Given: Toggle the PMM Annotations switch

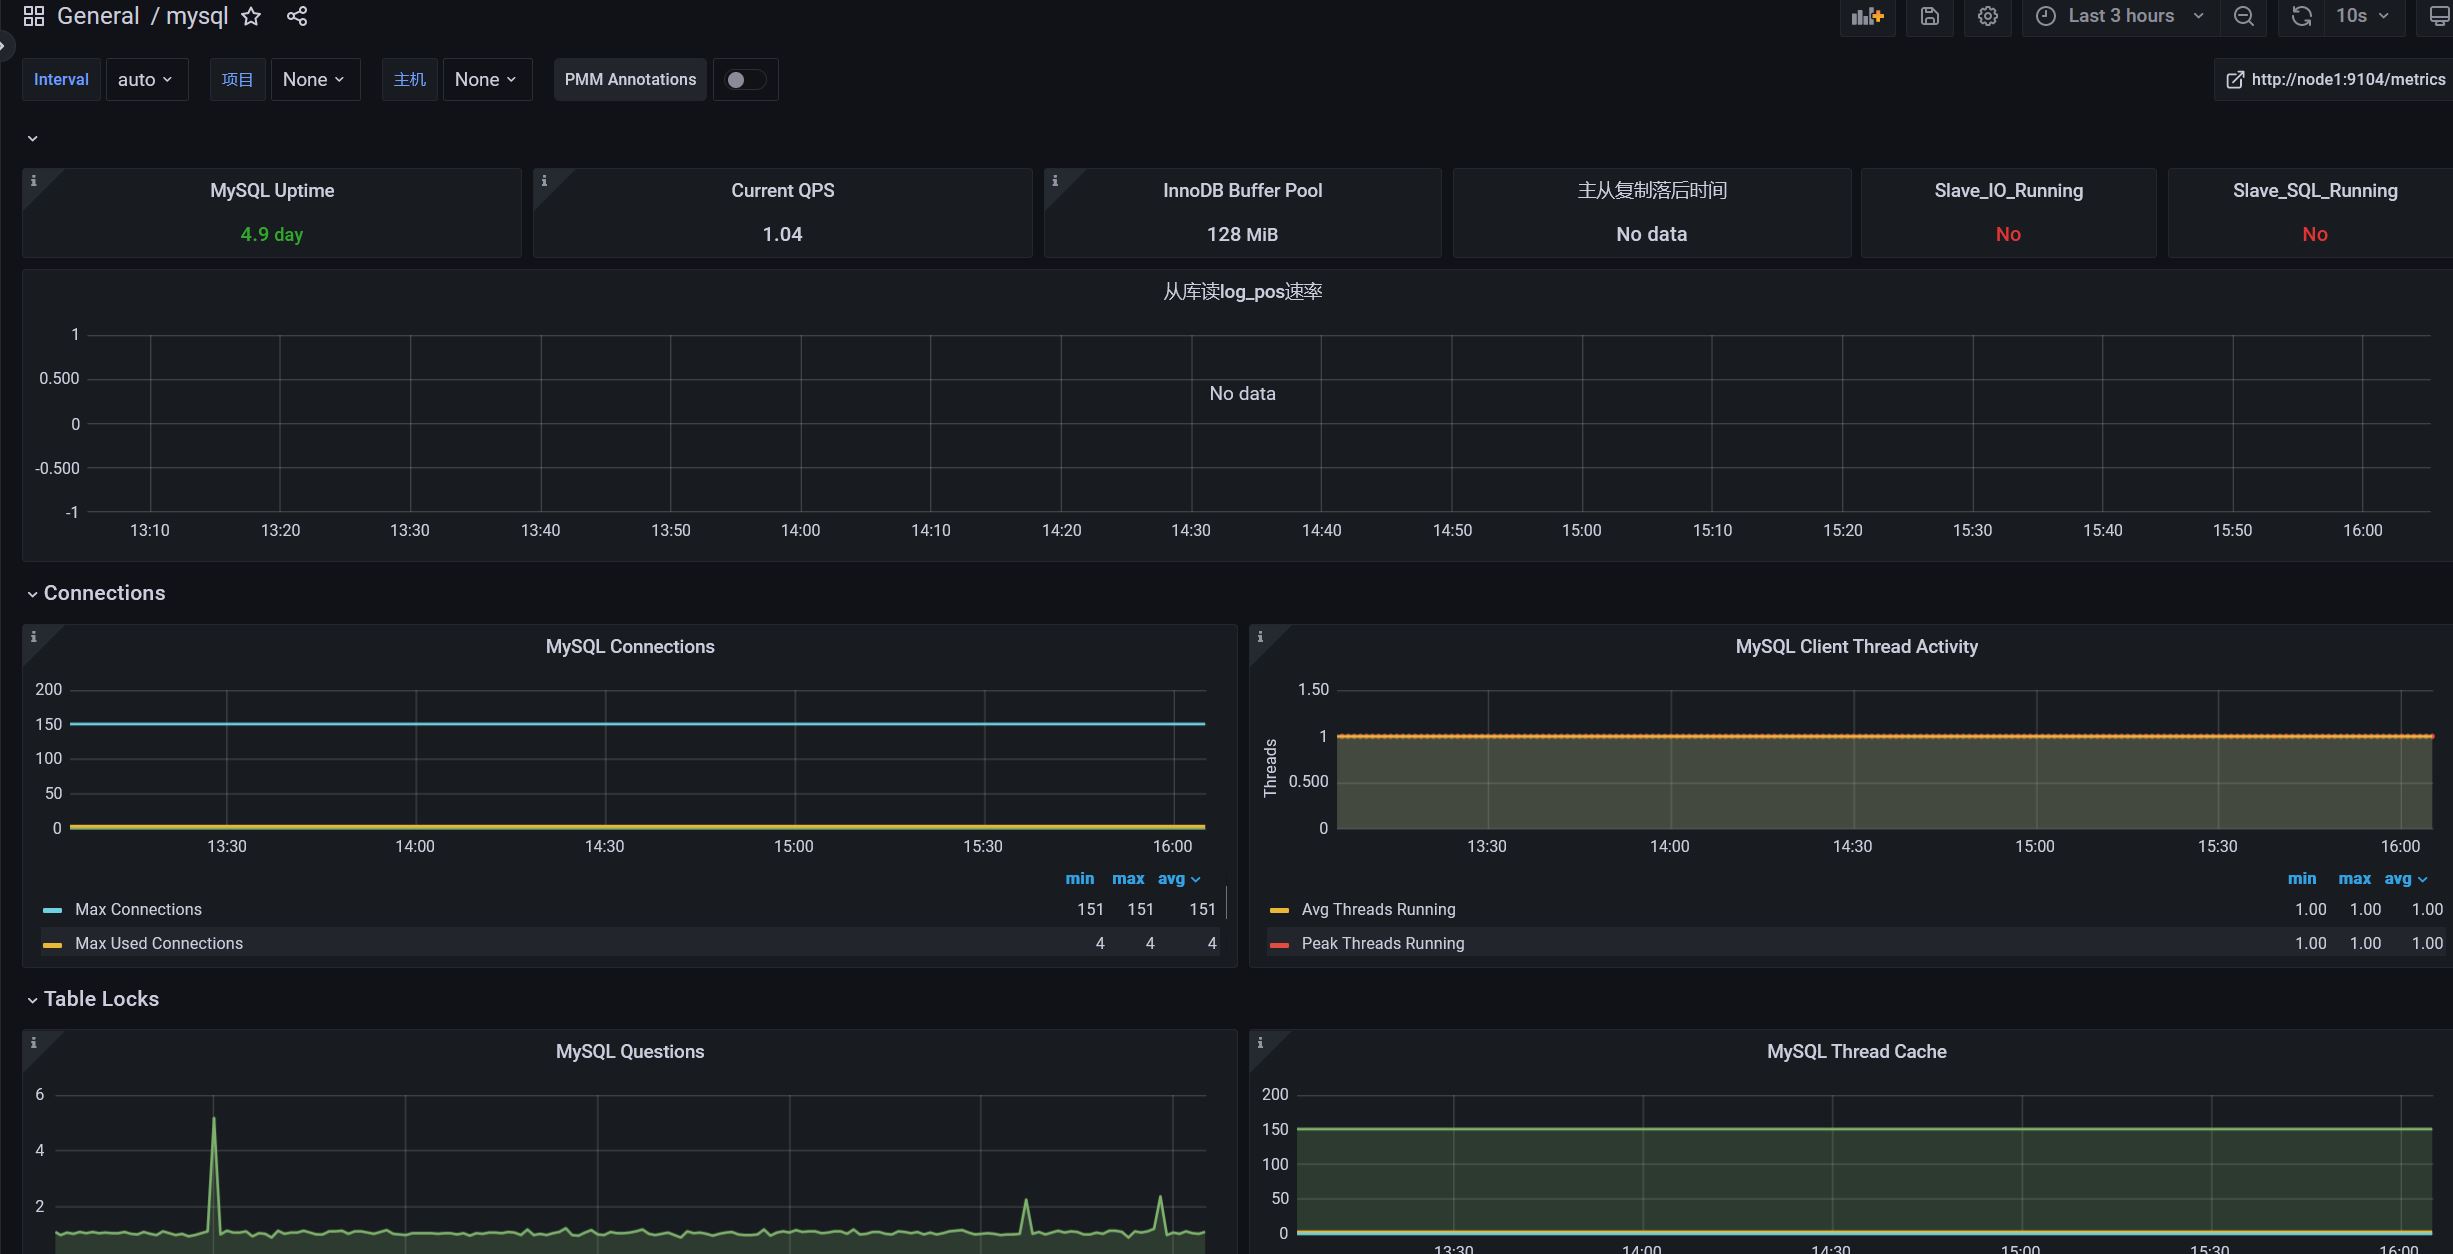Looking at the screenshot, I should [x=745, y=80].
